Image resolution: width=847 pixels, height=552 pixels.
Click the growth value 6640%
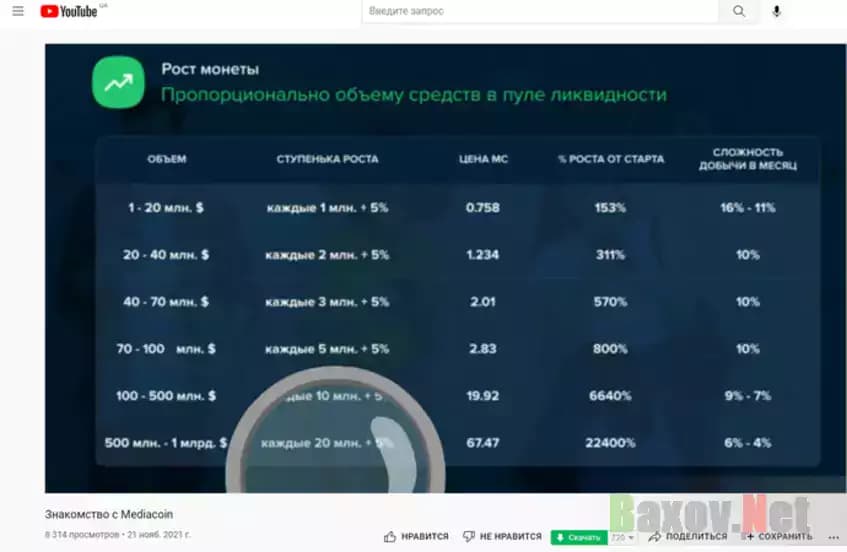click(610, 395)
